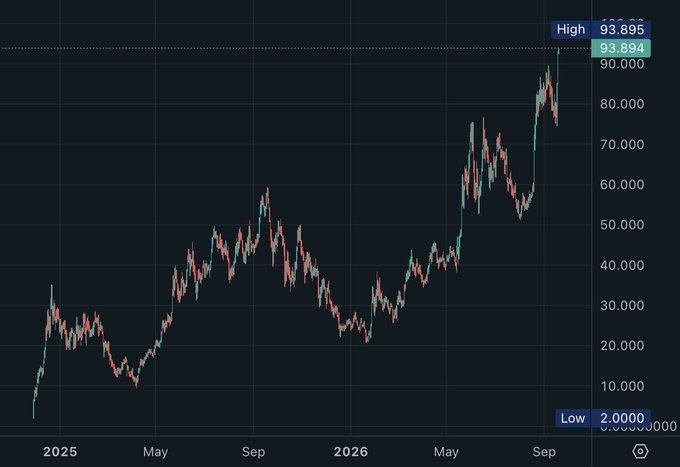Image resolution: width=680 pixels, height=467 pixels.
Task: Click the latest candle at the chart peak
Action: (558, 65)
